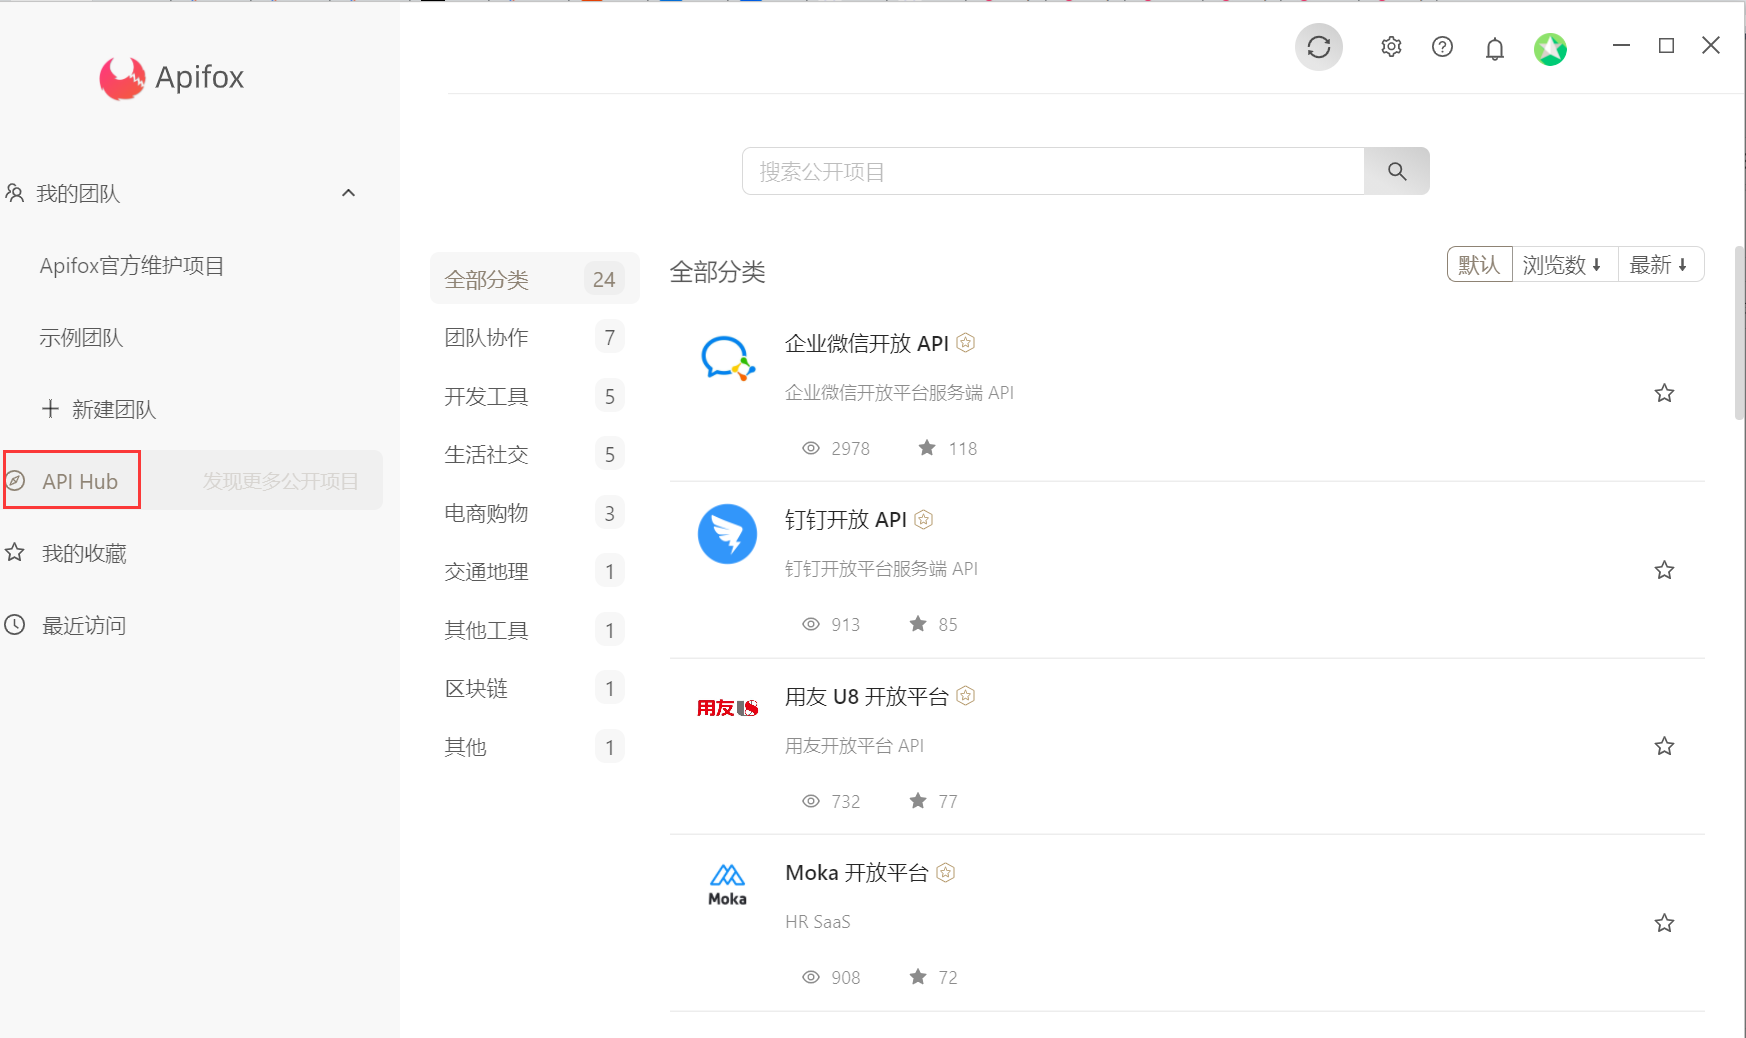Sort by 最新 descending
This screenshot has width=1746, height=1038.
1660,265
